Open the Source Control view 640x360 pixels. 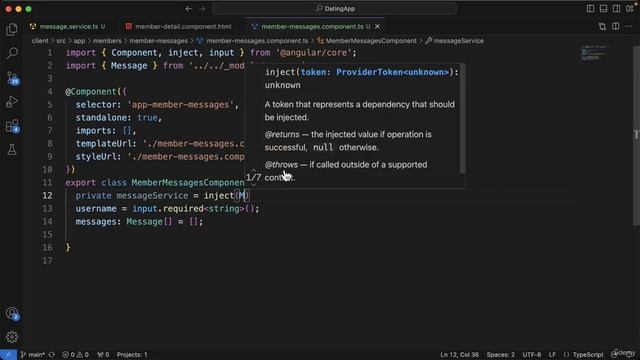12,78
